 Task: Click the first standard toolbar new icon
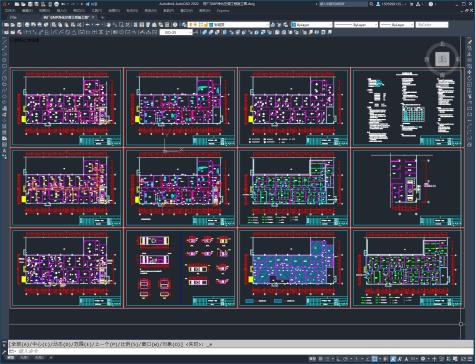pyautogui.click(x=6, y=25)
